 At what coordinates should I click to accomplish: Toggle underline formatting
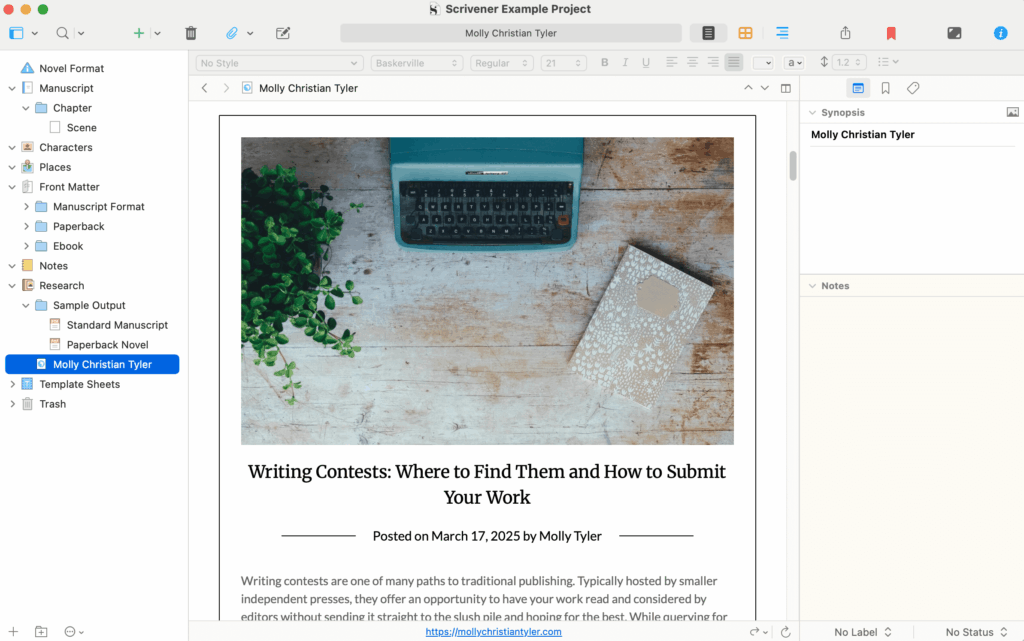tap(646, 63)
